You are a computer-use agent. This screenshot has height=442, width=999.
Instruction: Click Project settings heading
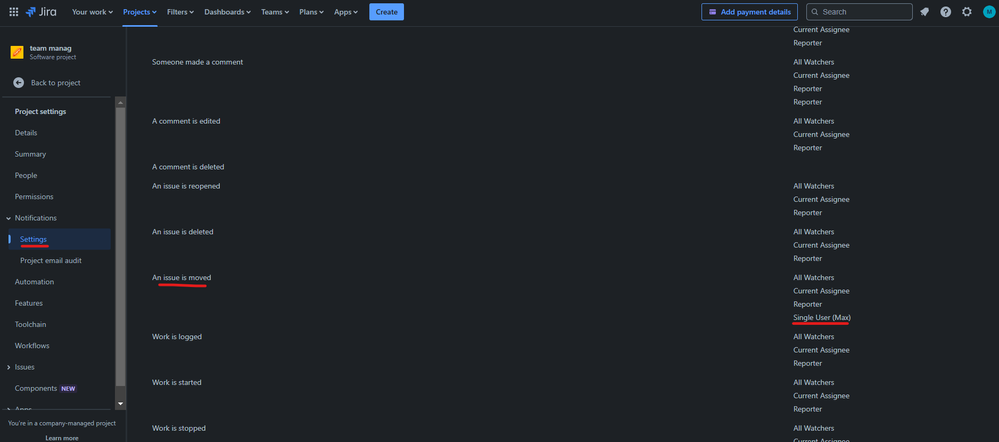tap(40, 111)
